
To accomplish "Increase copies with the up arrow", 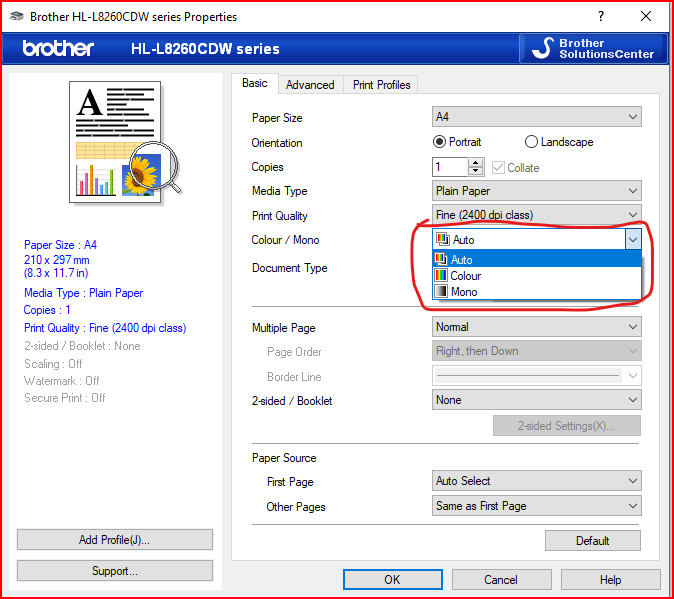I will tap(475, 162).
